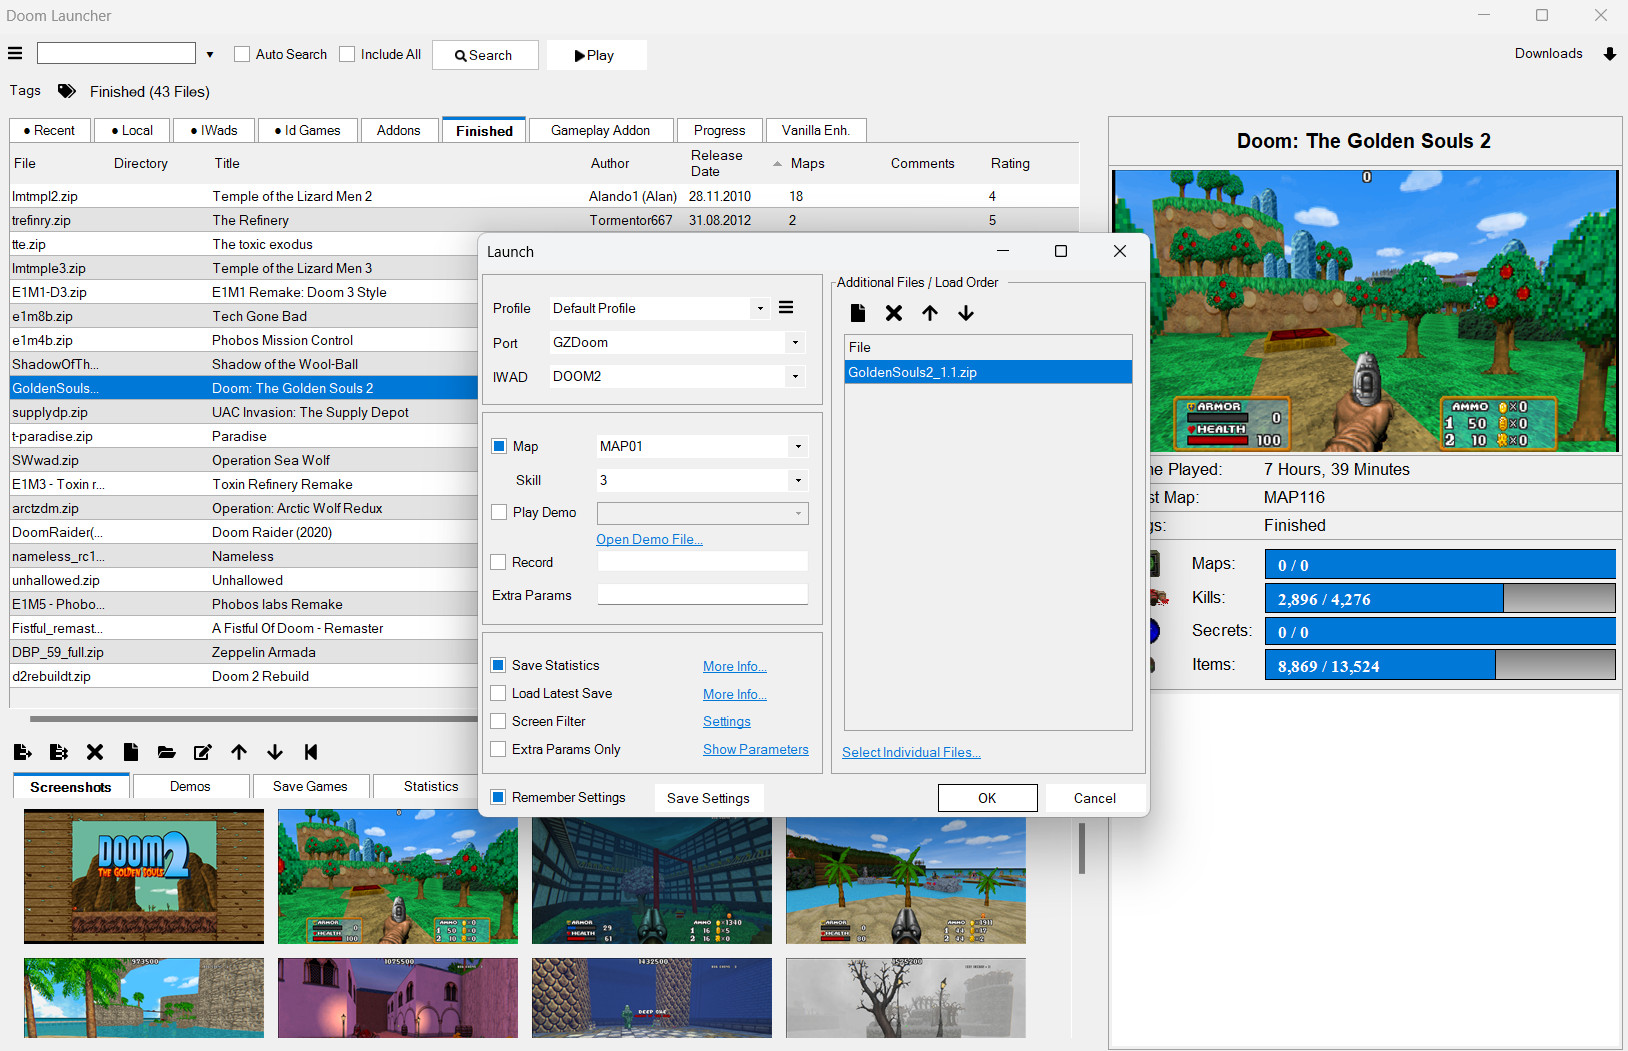Viewport: 1628px width, 1051px height.
Task: Move file down in Load Order panel
Action: (966, 313)
